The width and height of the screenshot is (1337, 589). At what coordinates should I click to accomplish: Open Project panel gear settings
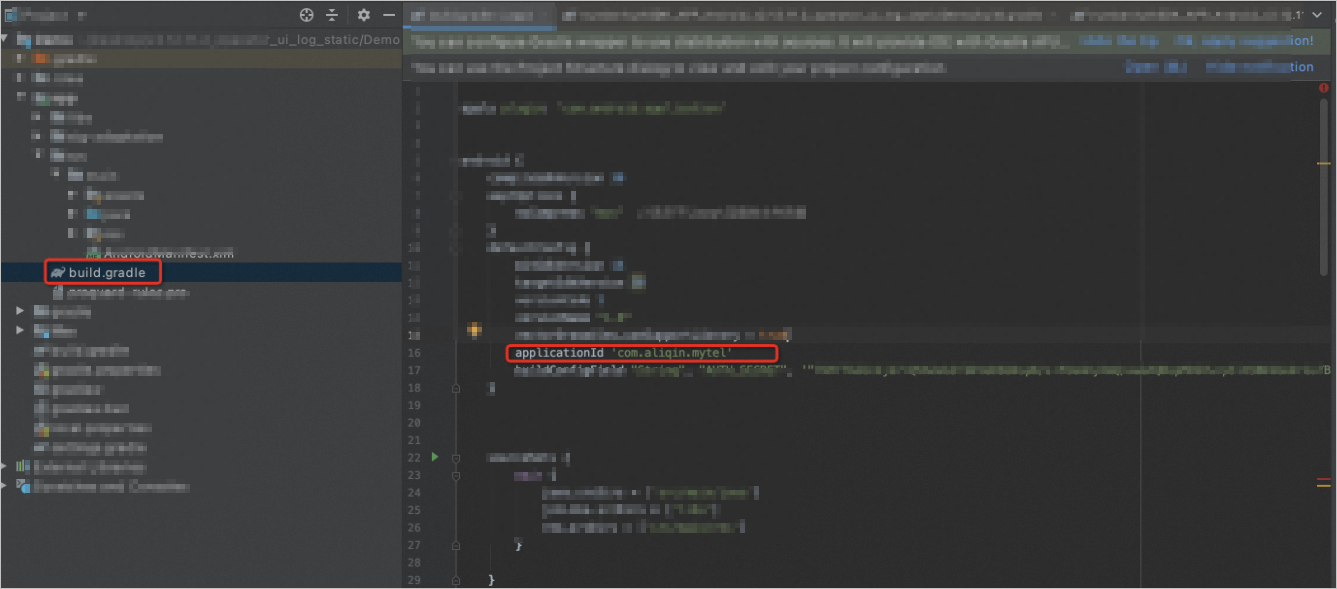tap(364, 15)
